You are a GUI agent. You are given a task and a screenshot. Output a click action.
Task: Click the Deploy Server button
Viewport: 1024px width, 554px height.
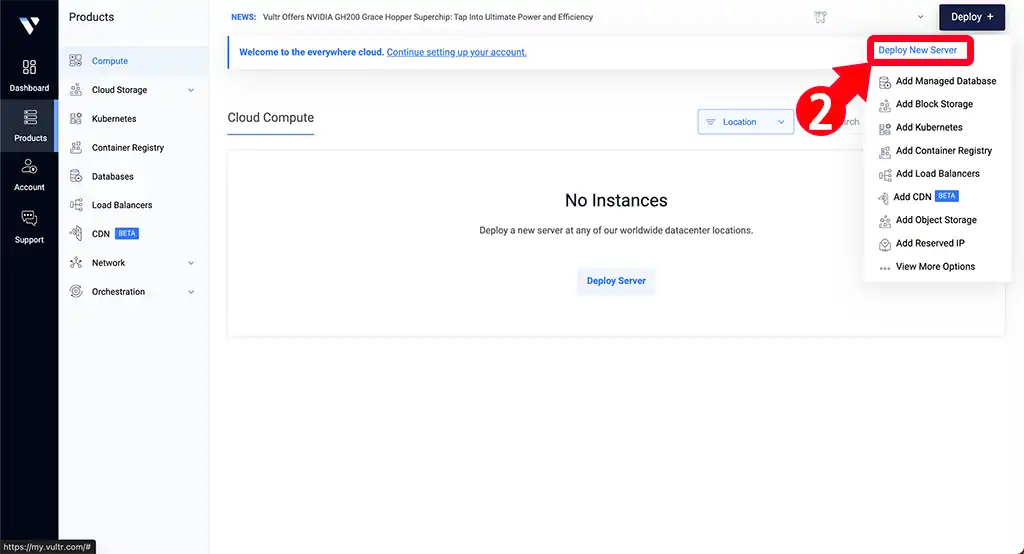(616, 281)
